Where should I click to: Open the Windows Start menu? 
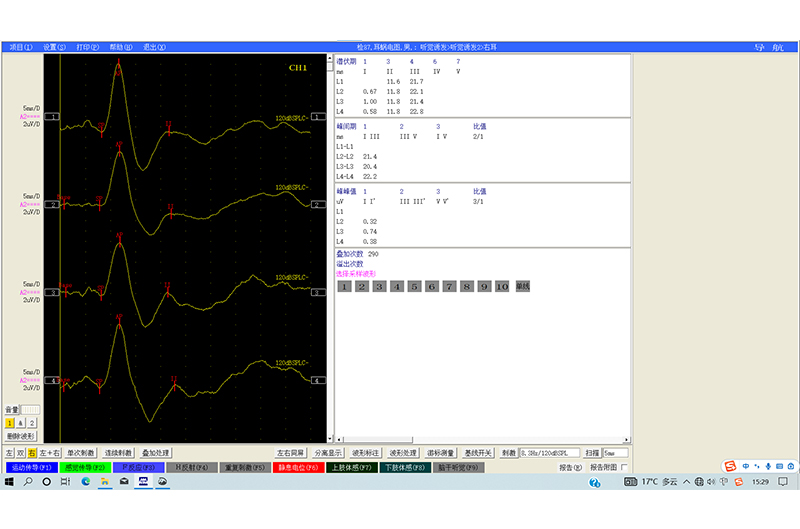(x=9, y=482)
